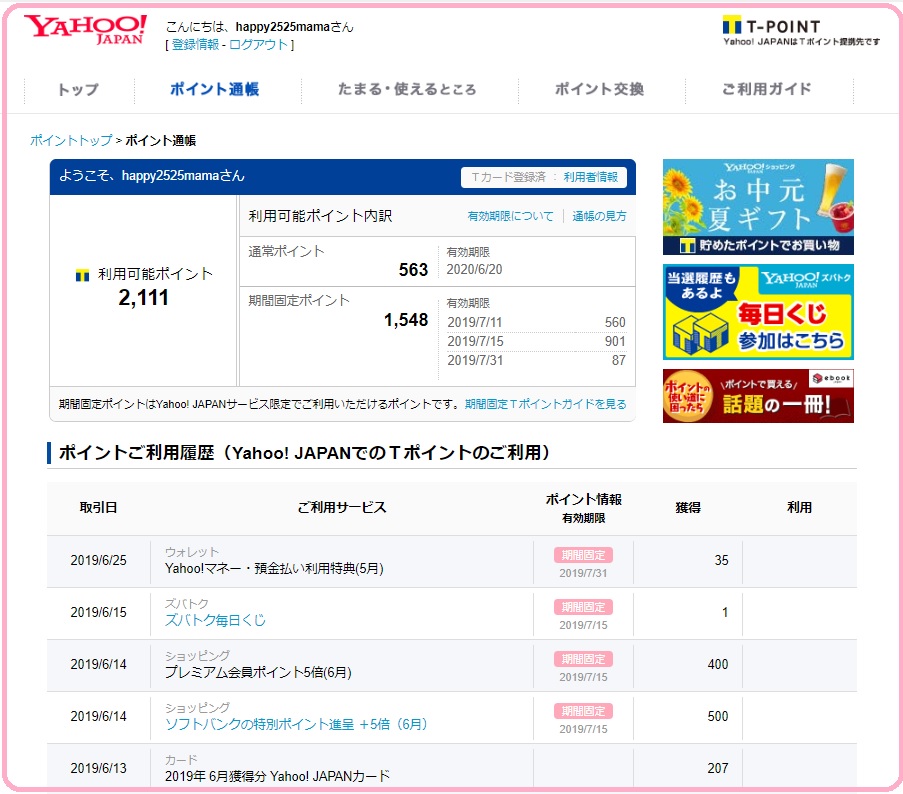
Task: Open the トップ tab
Action: pyautogui.click(x=78, y=89)
